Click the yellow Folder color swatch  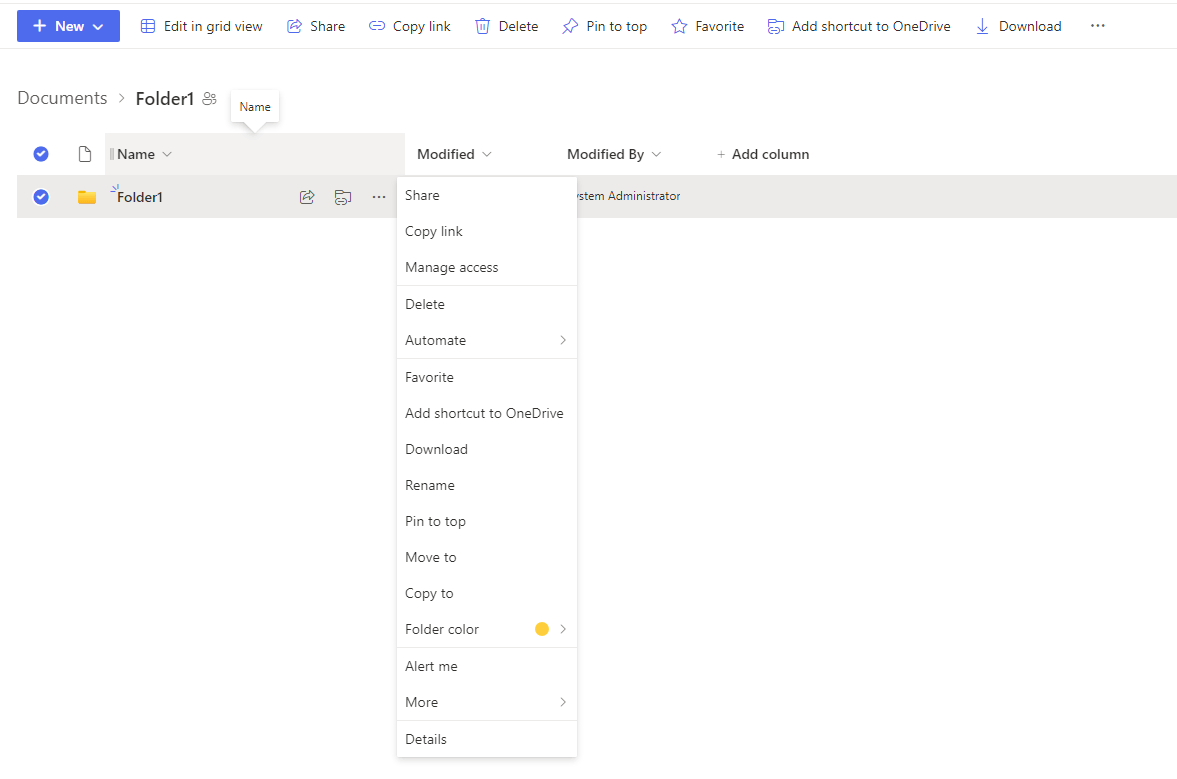(x=542, y=629)
